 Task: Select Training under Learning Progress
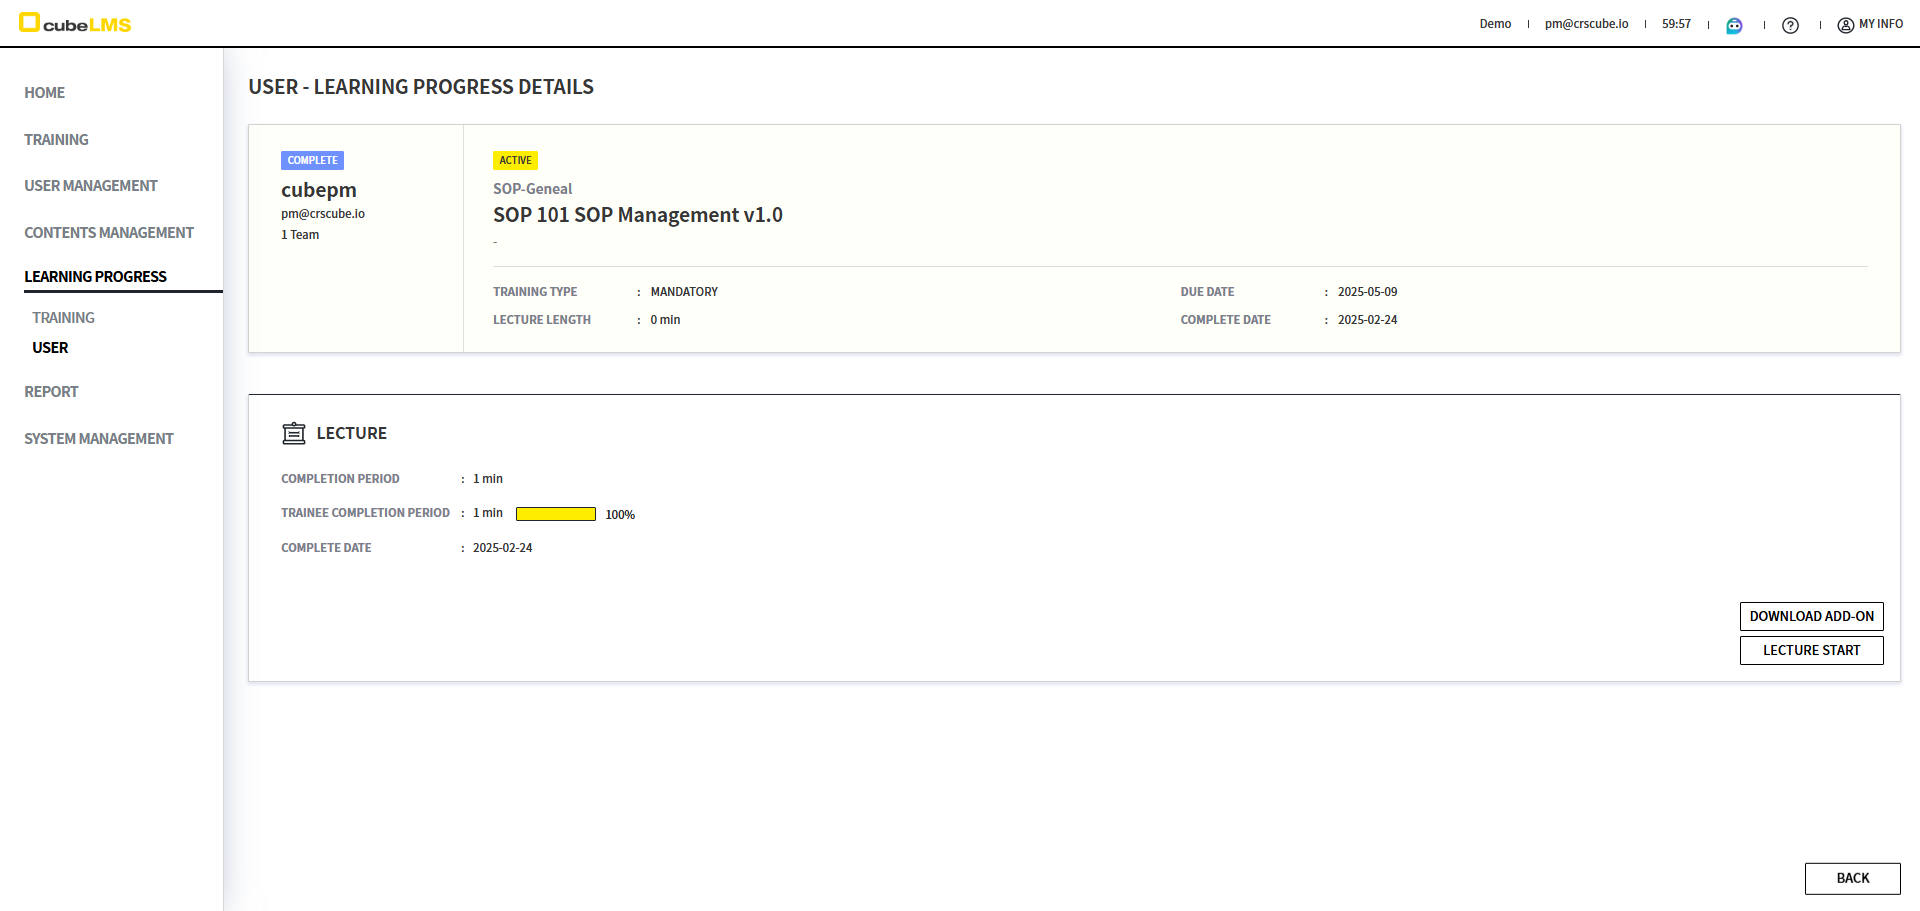point(63,318)
